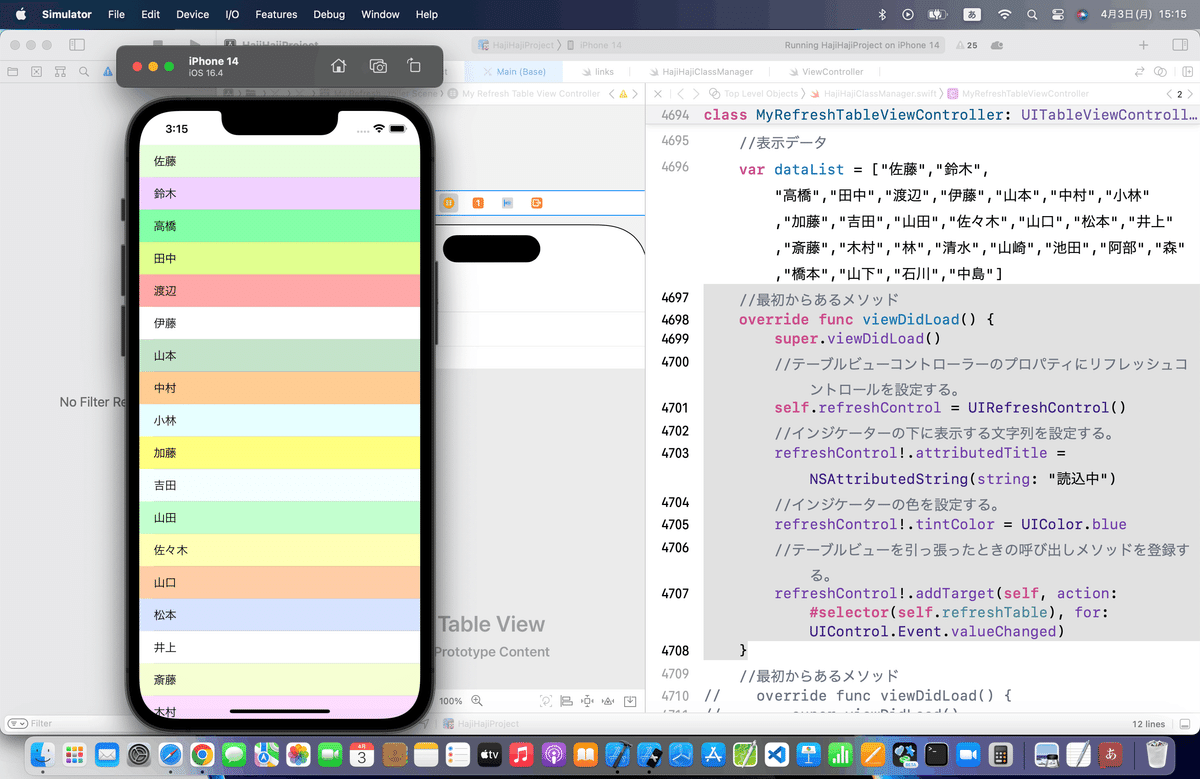Open the Features menu
This screenshot has width=1200, height=779.
click(276, 15)
